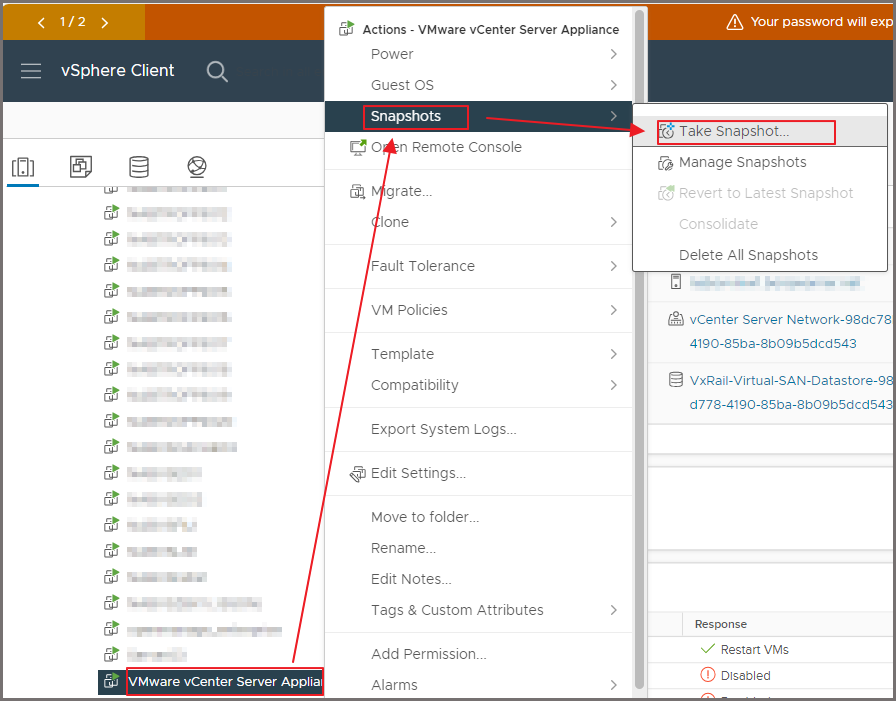896x701 pixels.
Task: Expand the Guest OS submenu chevron
Action: coord(614,85)
